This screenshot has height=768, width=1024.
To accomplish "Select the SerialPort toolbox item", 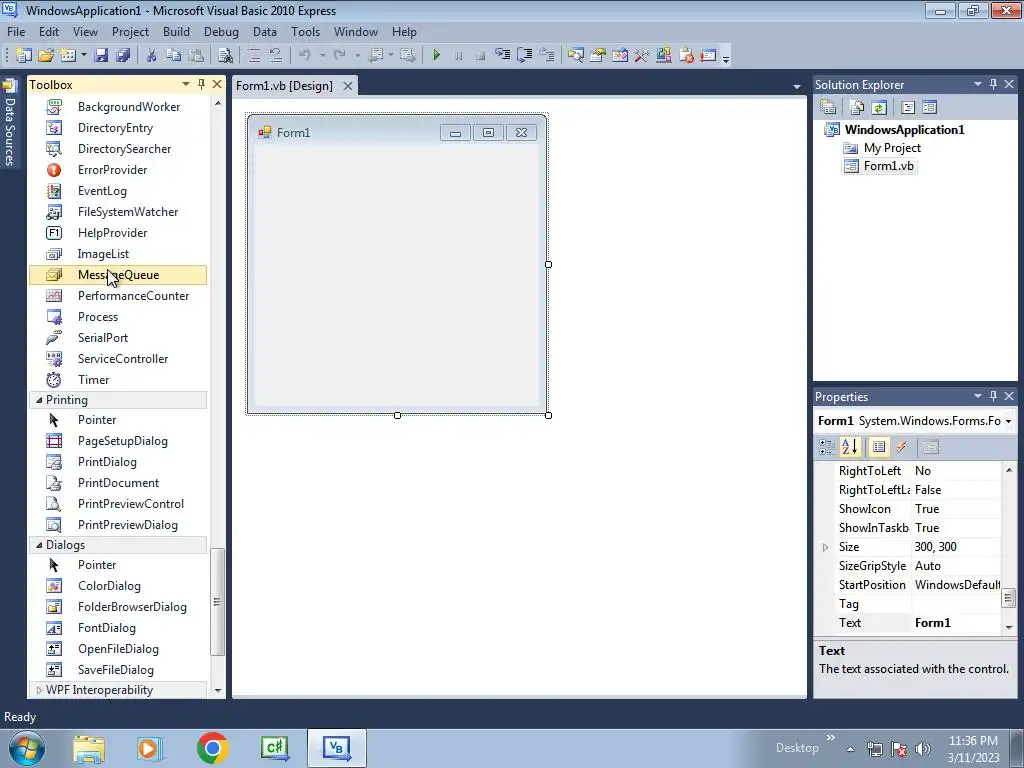I will (118, 338).
